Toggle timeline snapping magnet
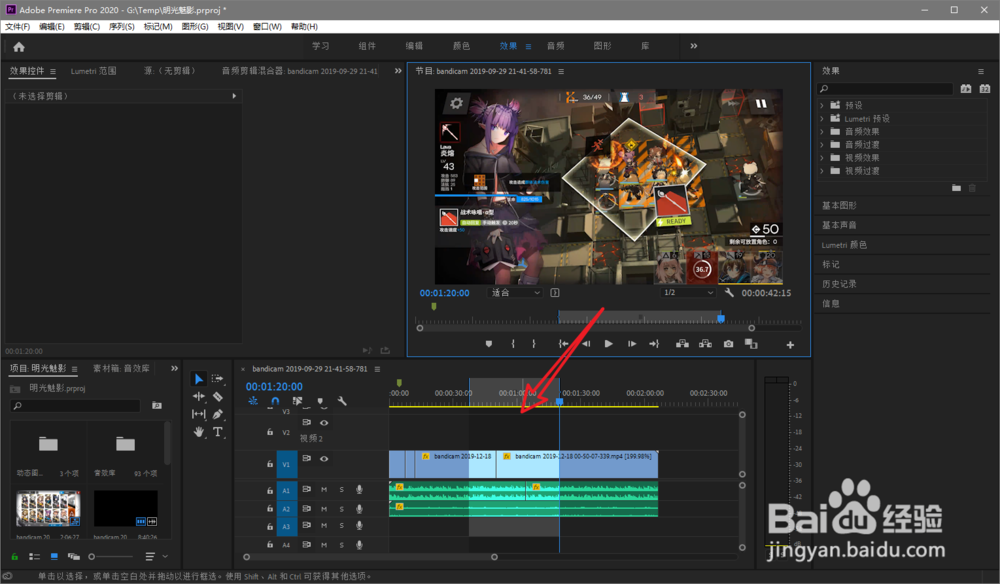 point(275,401)
